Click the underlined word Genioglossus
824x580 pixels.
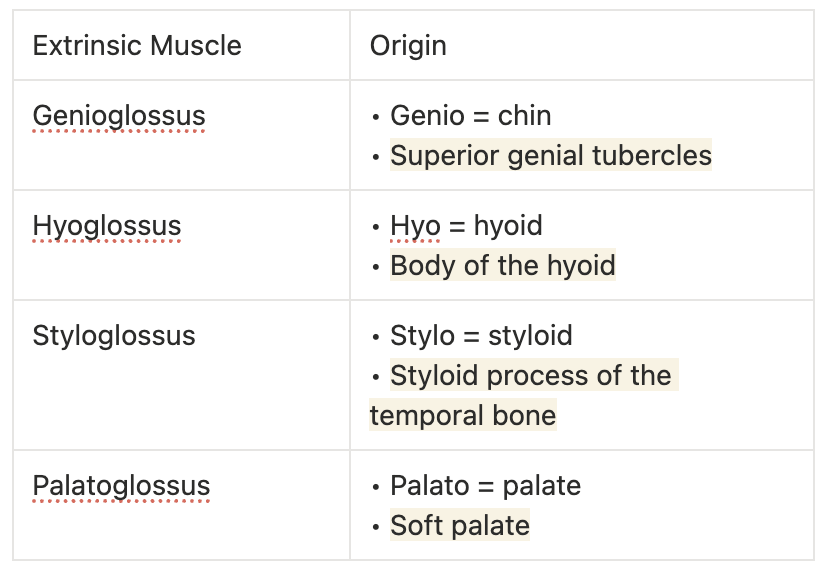(119, 116)
